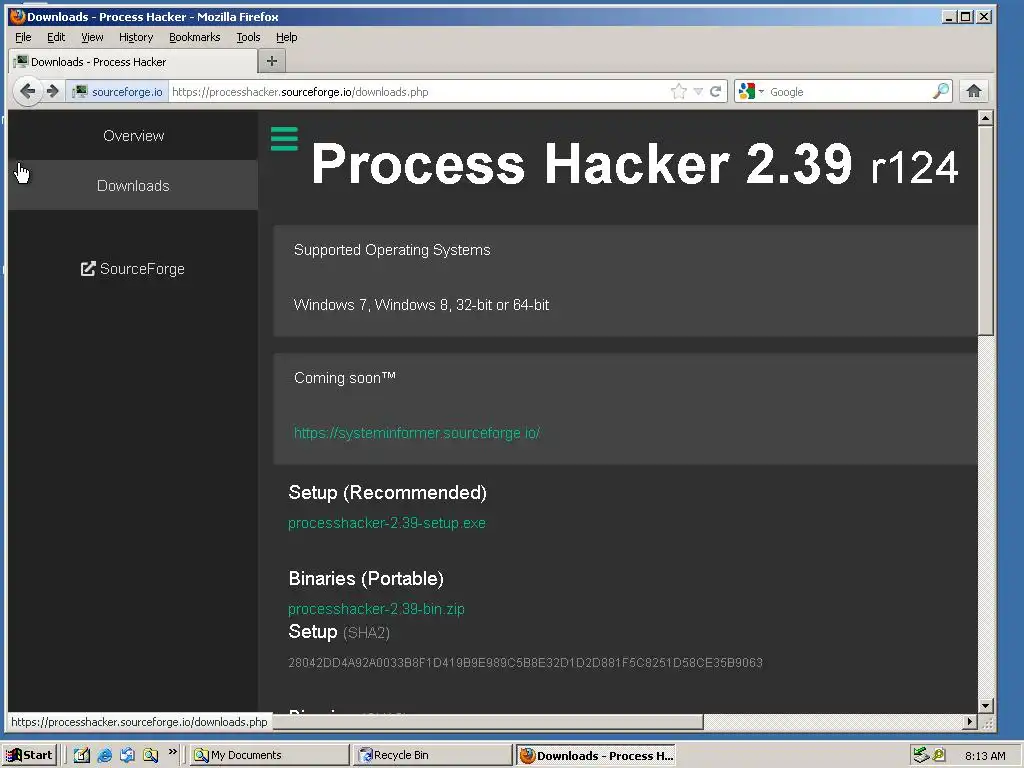This screenshot has width=1024, height=768.
Task: Click the third quick launch icon
Action: point(127,755)
